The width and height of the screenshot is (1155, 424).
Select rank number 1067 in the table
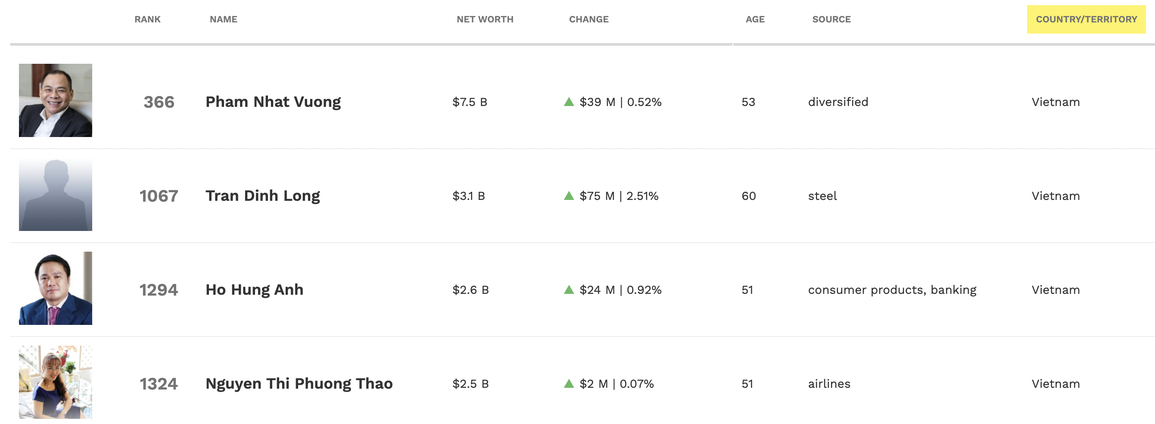click(159, 196)
